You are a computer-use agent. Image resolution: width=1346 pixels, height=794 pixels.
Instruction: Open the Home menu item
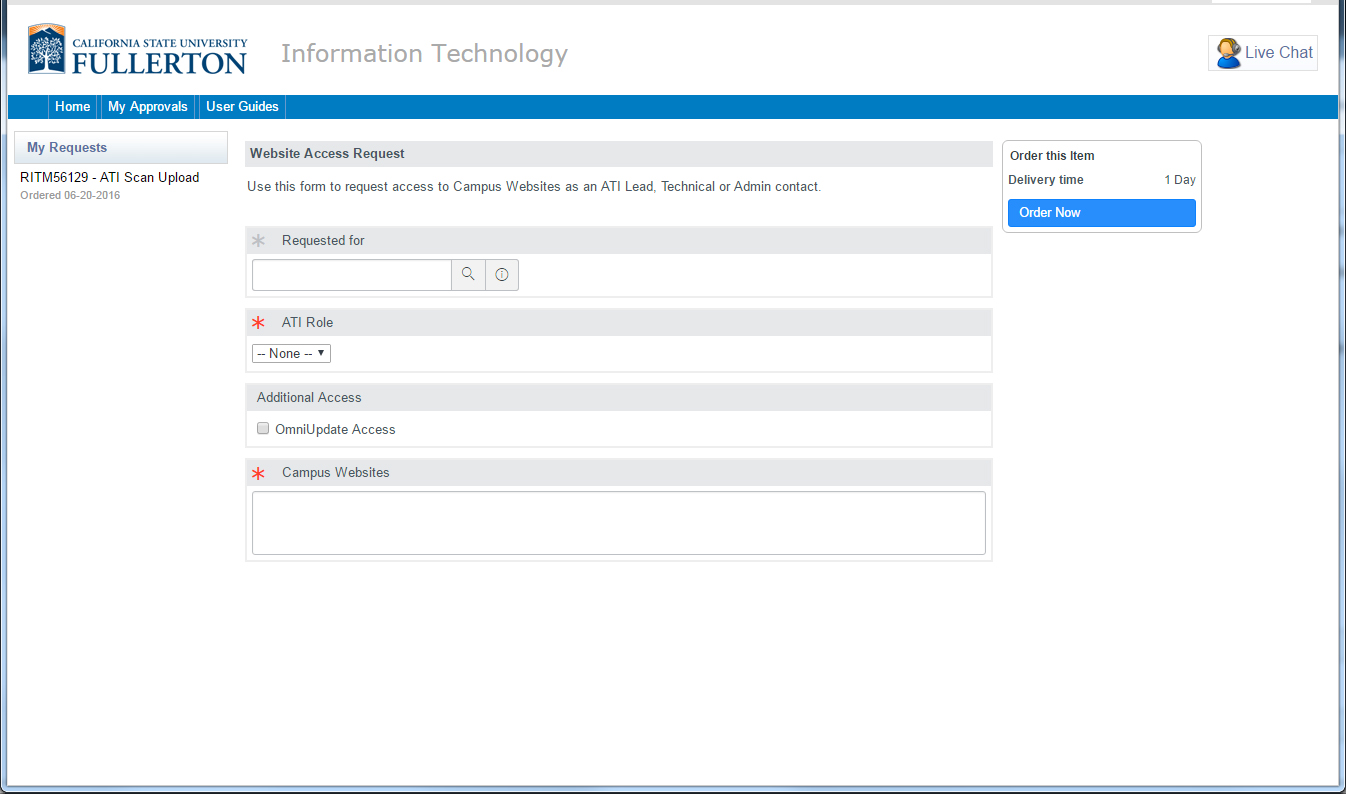click(72, 107)
